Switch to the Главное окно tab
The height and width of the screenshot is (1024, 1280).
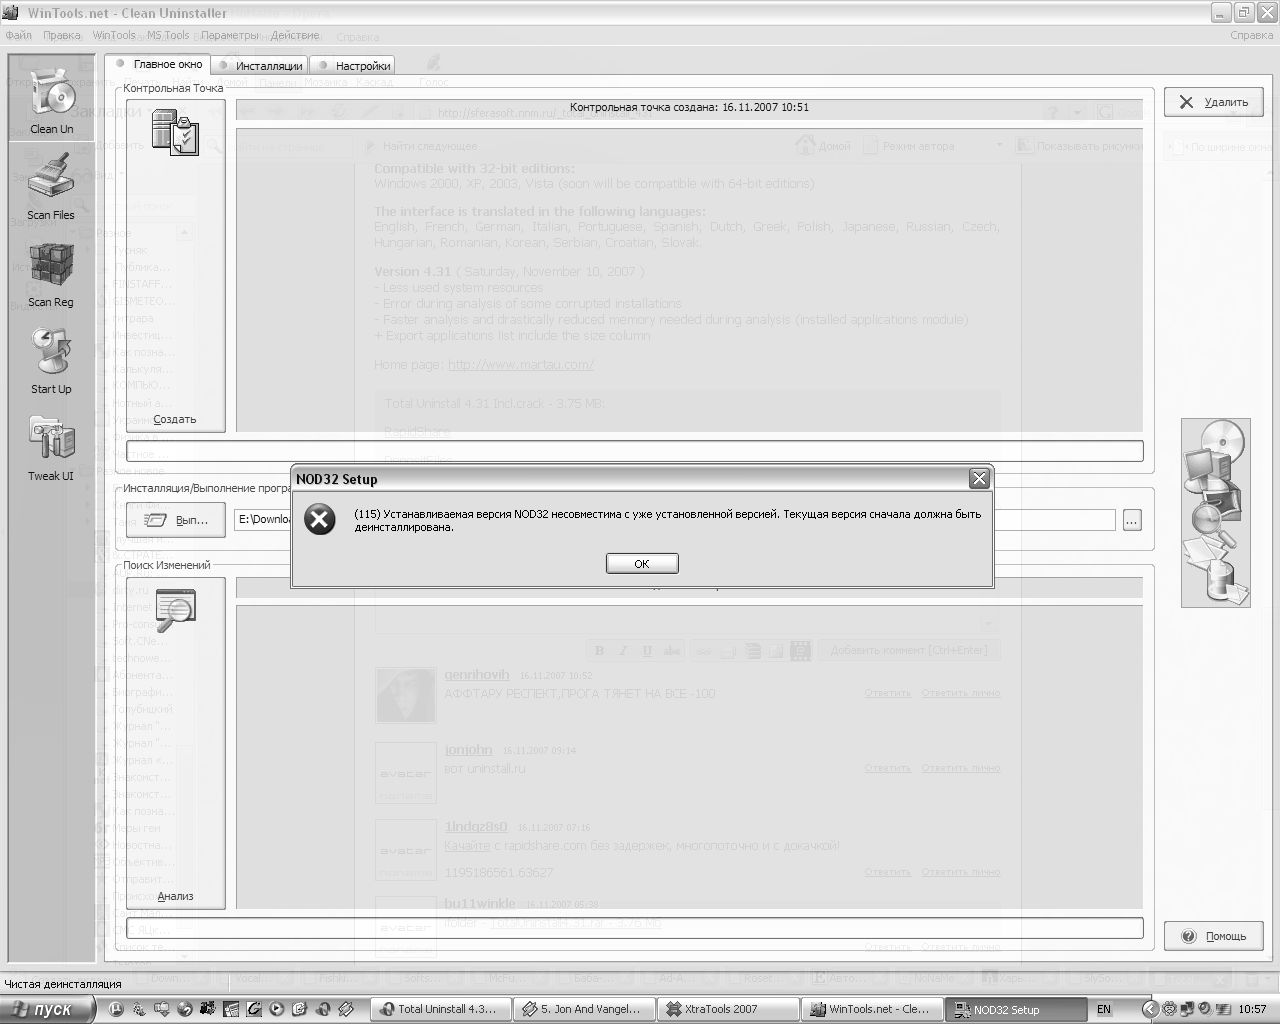[x=158, y=64]
